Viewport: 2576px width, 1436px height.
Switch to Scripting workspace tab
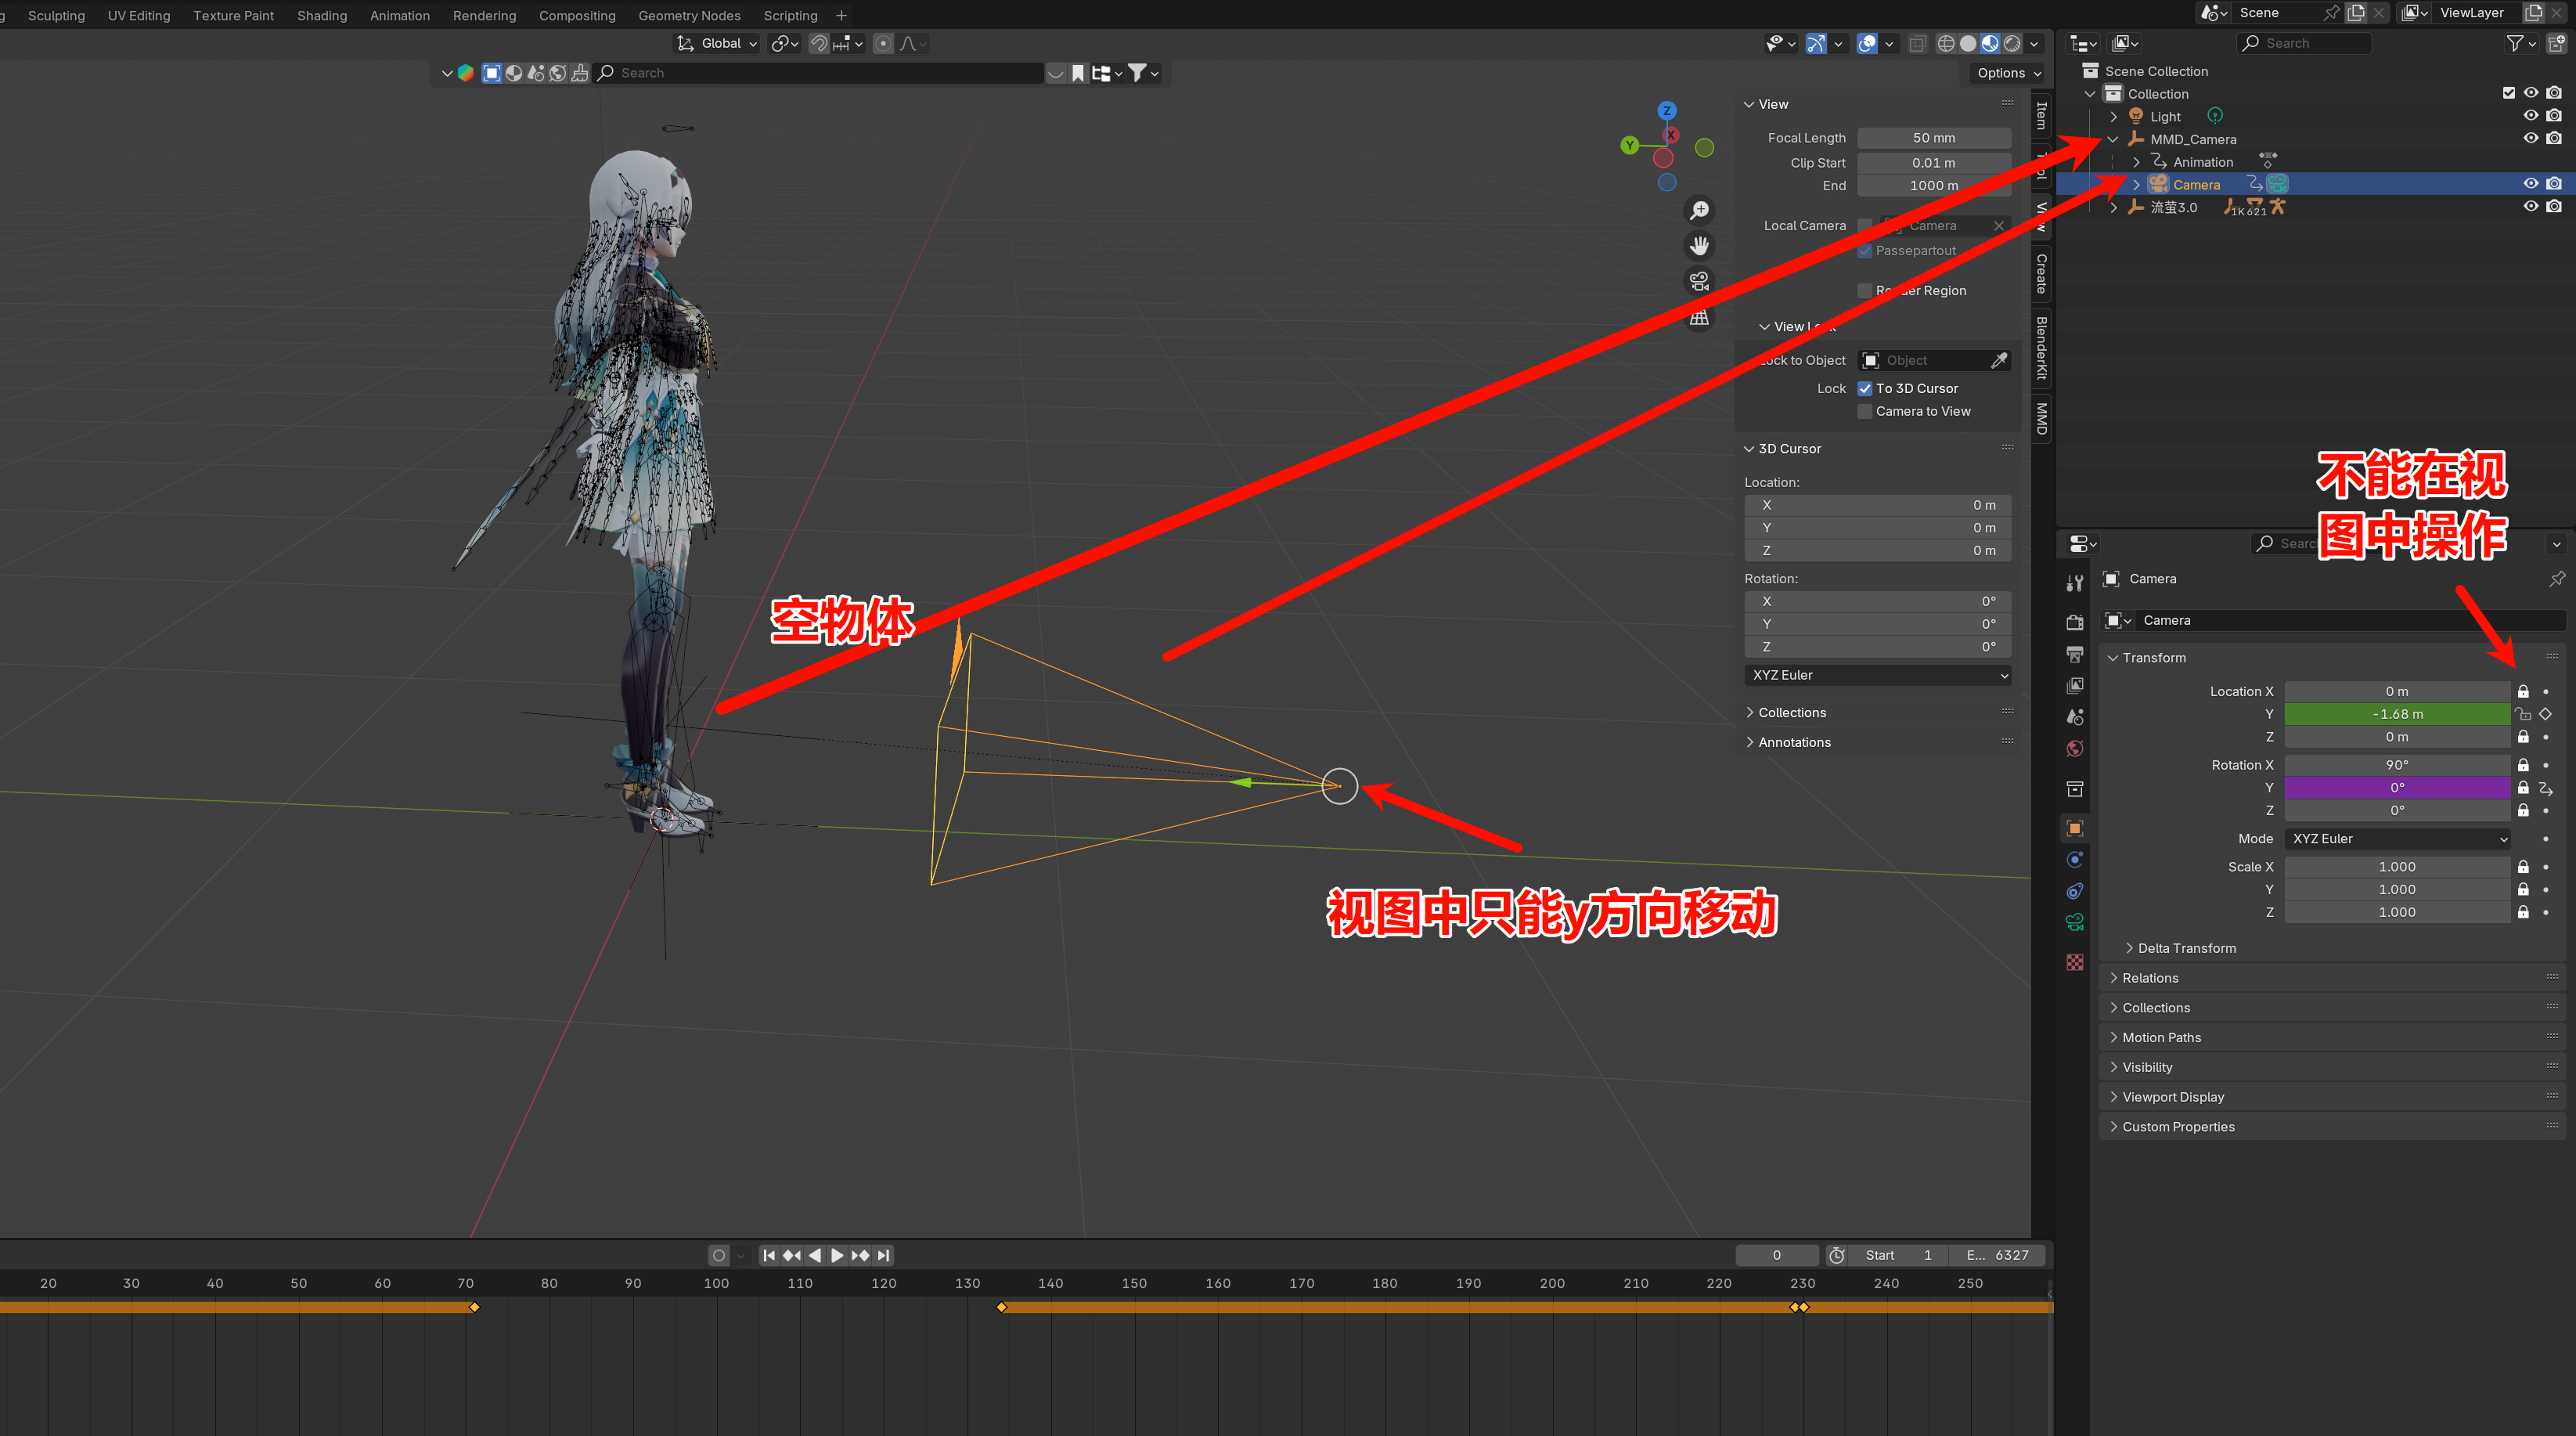coord(790,15)
